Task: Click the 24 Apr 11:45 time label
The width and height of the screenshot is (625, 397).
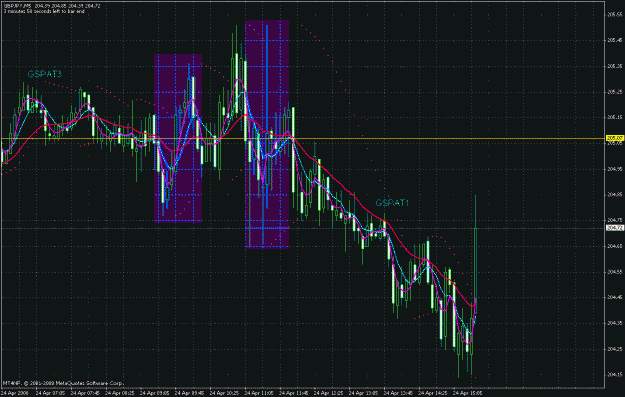Action: coord(293,393)
